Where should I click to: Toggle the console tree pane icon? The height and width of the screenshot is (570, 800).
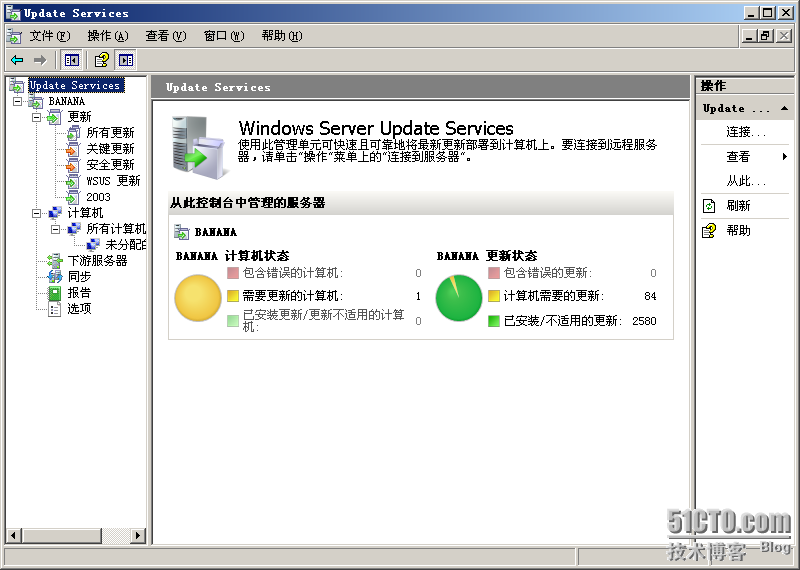(x=71, y=60)
